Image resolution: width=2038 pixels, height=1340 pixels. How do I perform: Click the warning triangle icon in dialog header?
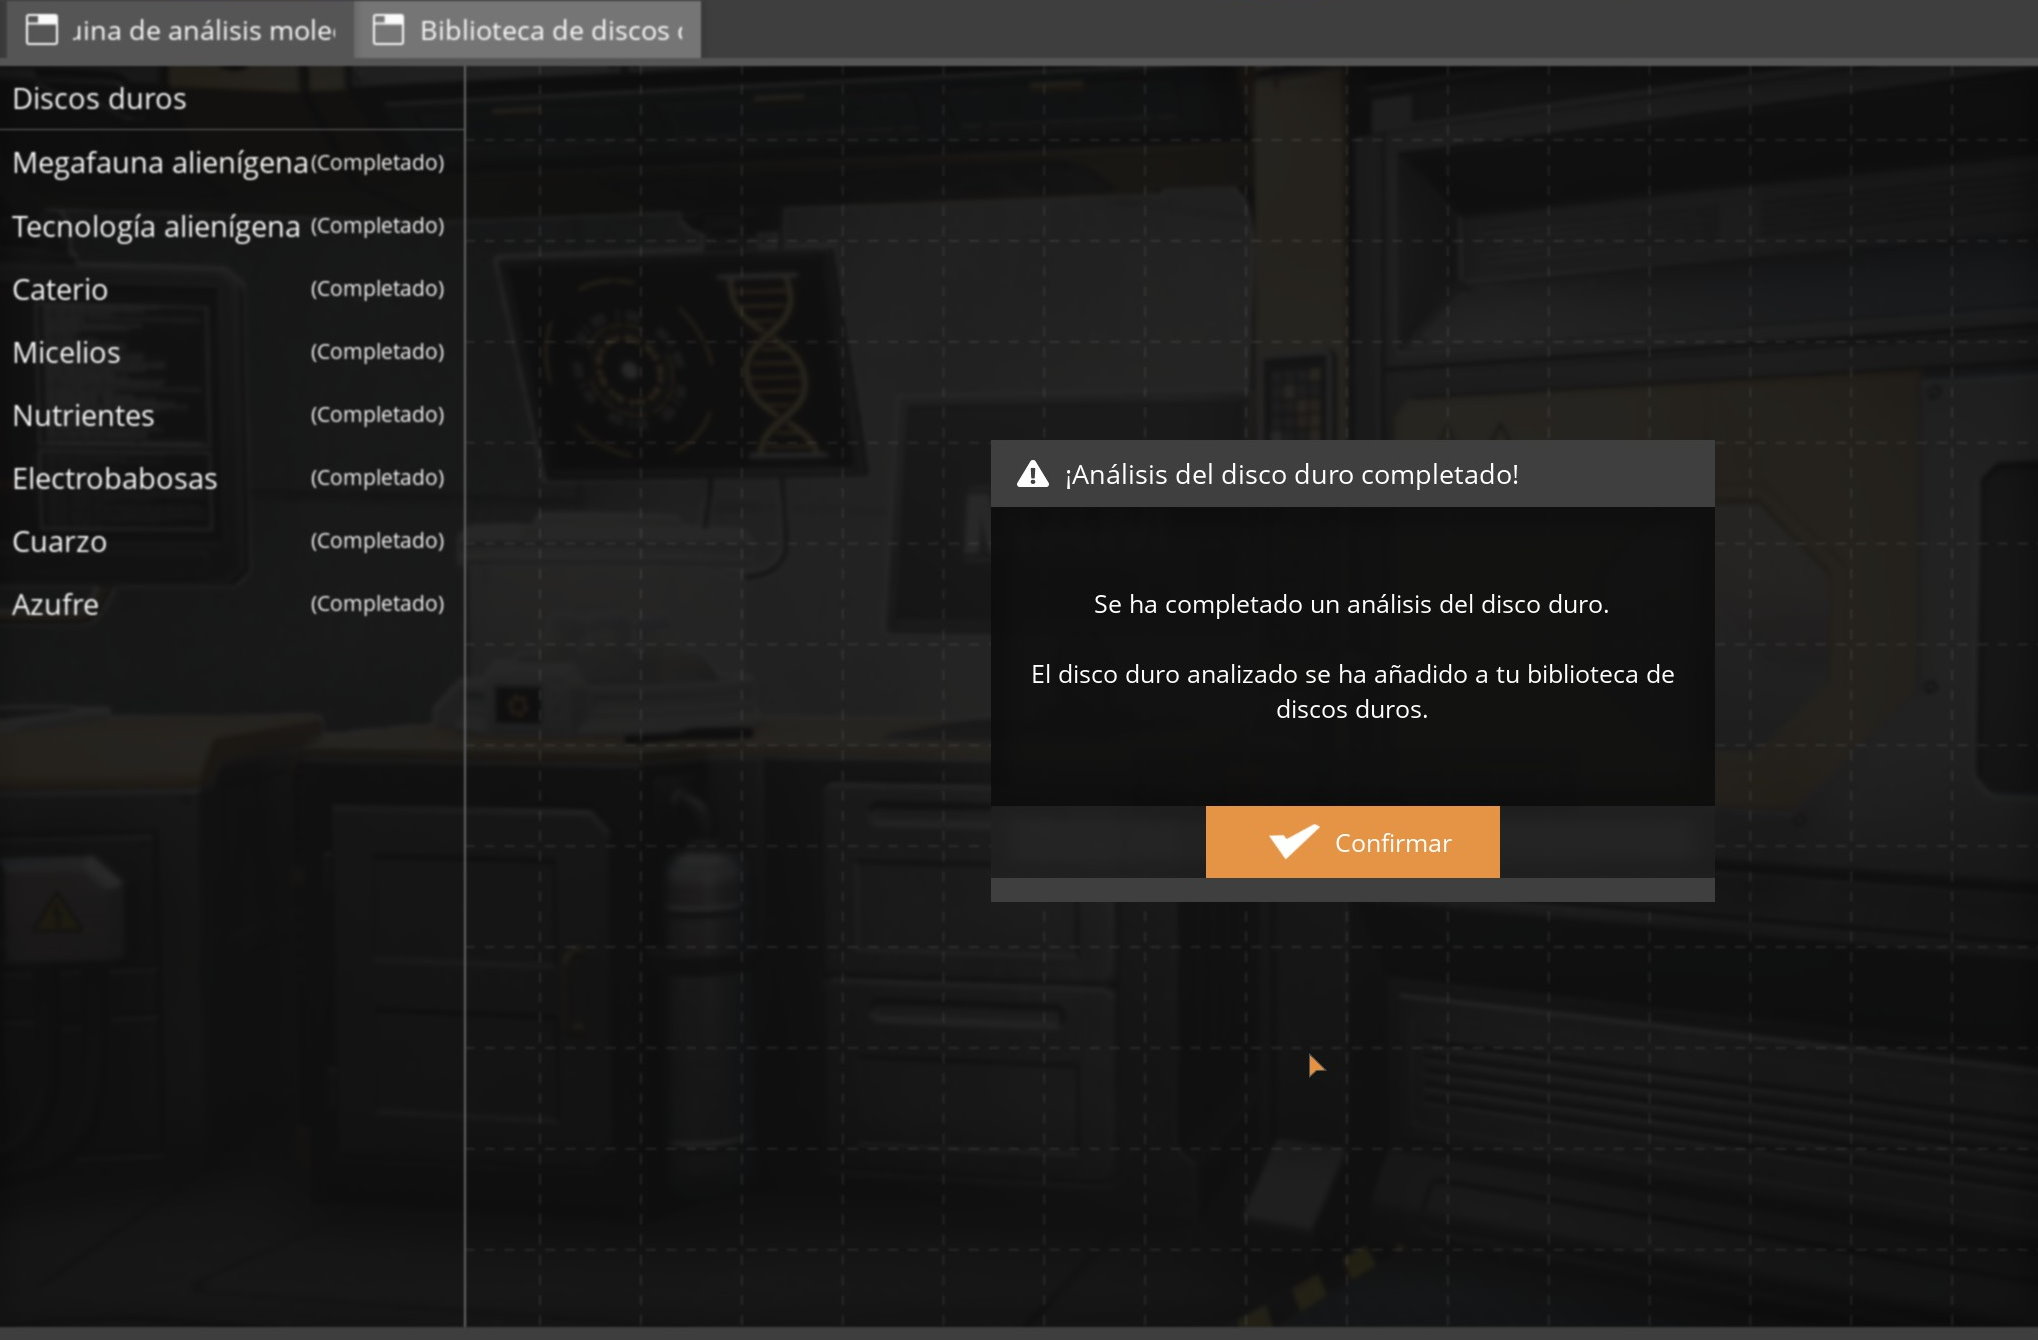tap(1032, 474)
